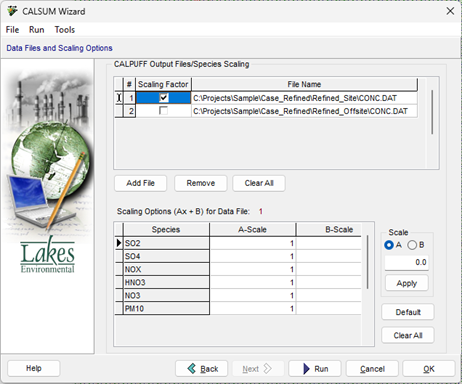Check the Scaling Factor box for file 2

click(163, 111)
